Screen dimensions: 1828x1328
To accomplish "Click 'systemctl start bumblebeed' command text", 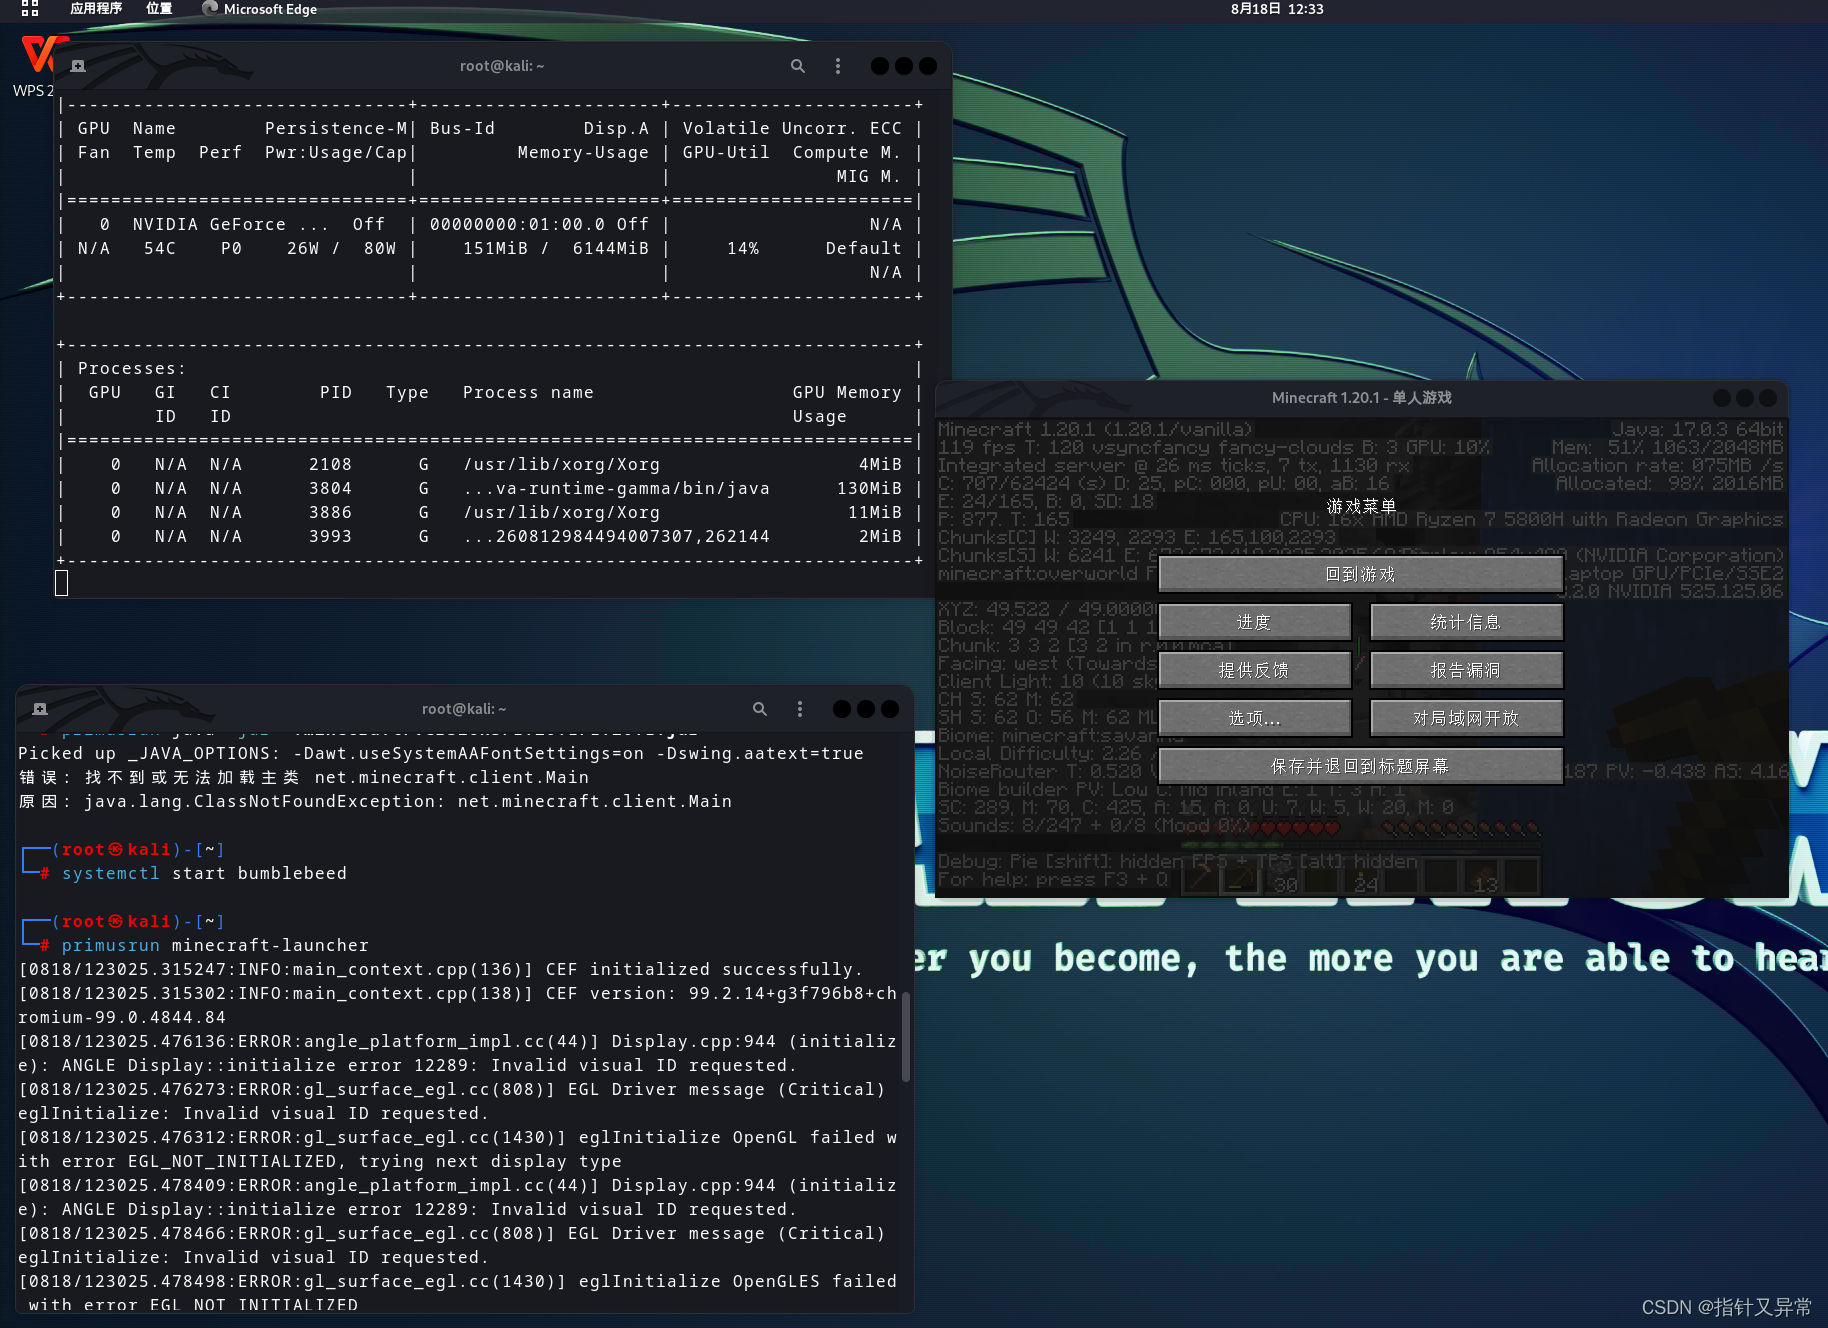I will pos(204,873).
